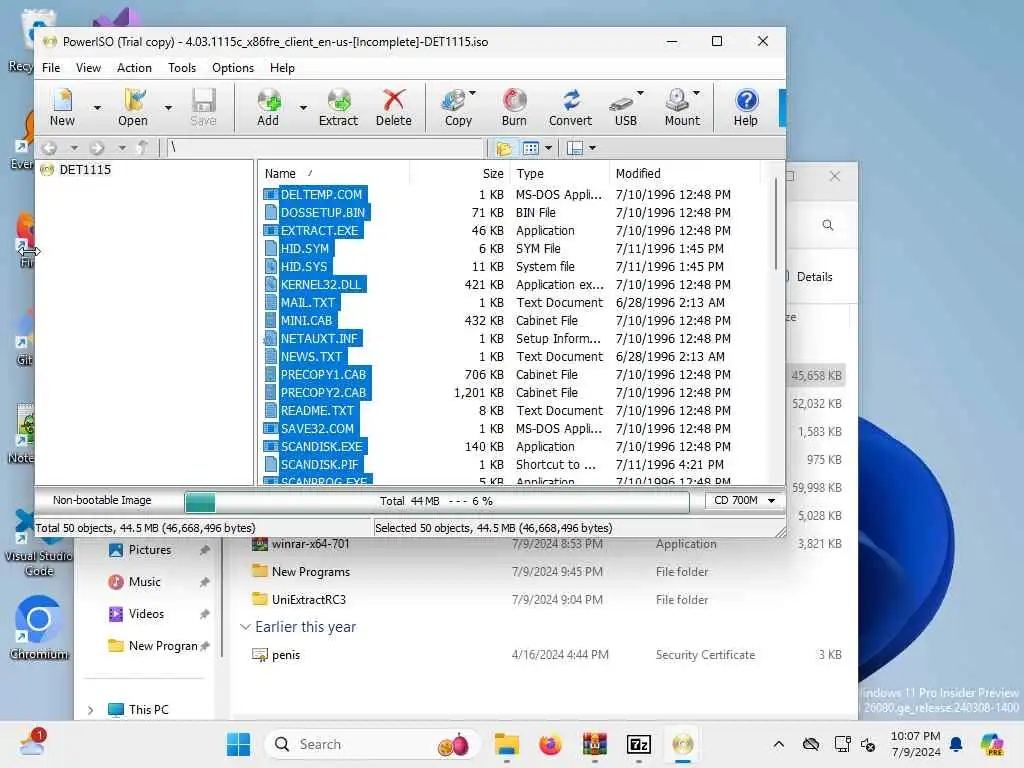Sort by the Type column header
Screen dimensions: 1024x768
[x=530, y=174]
